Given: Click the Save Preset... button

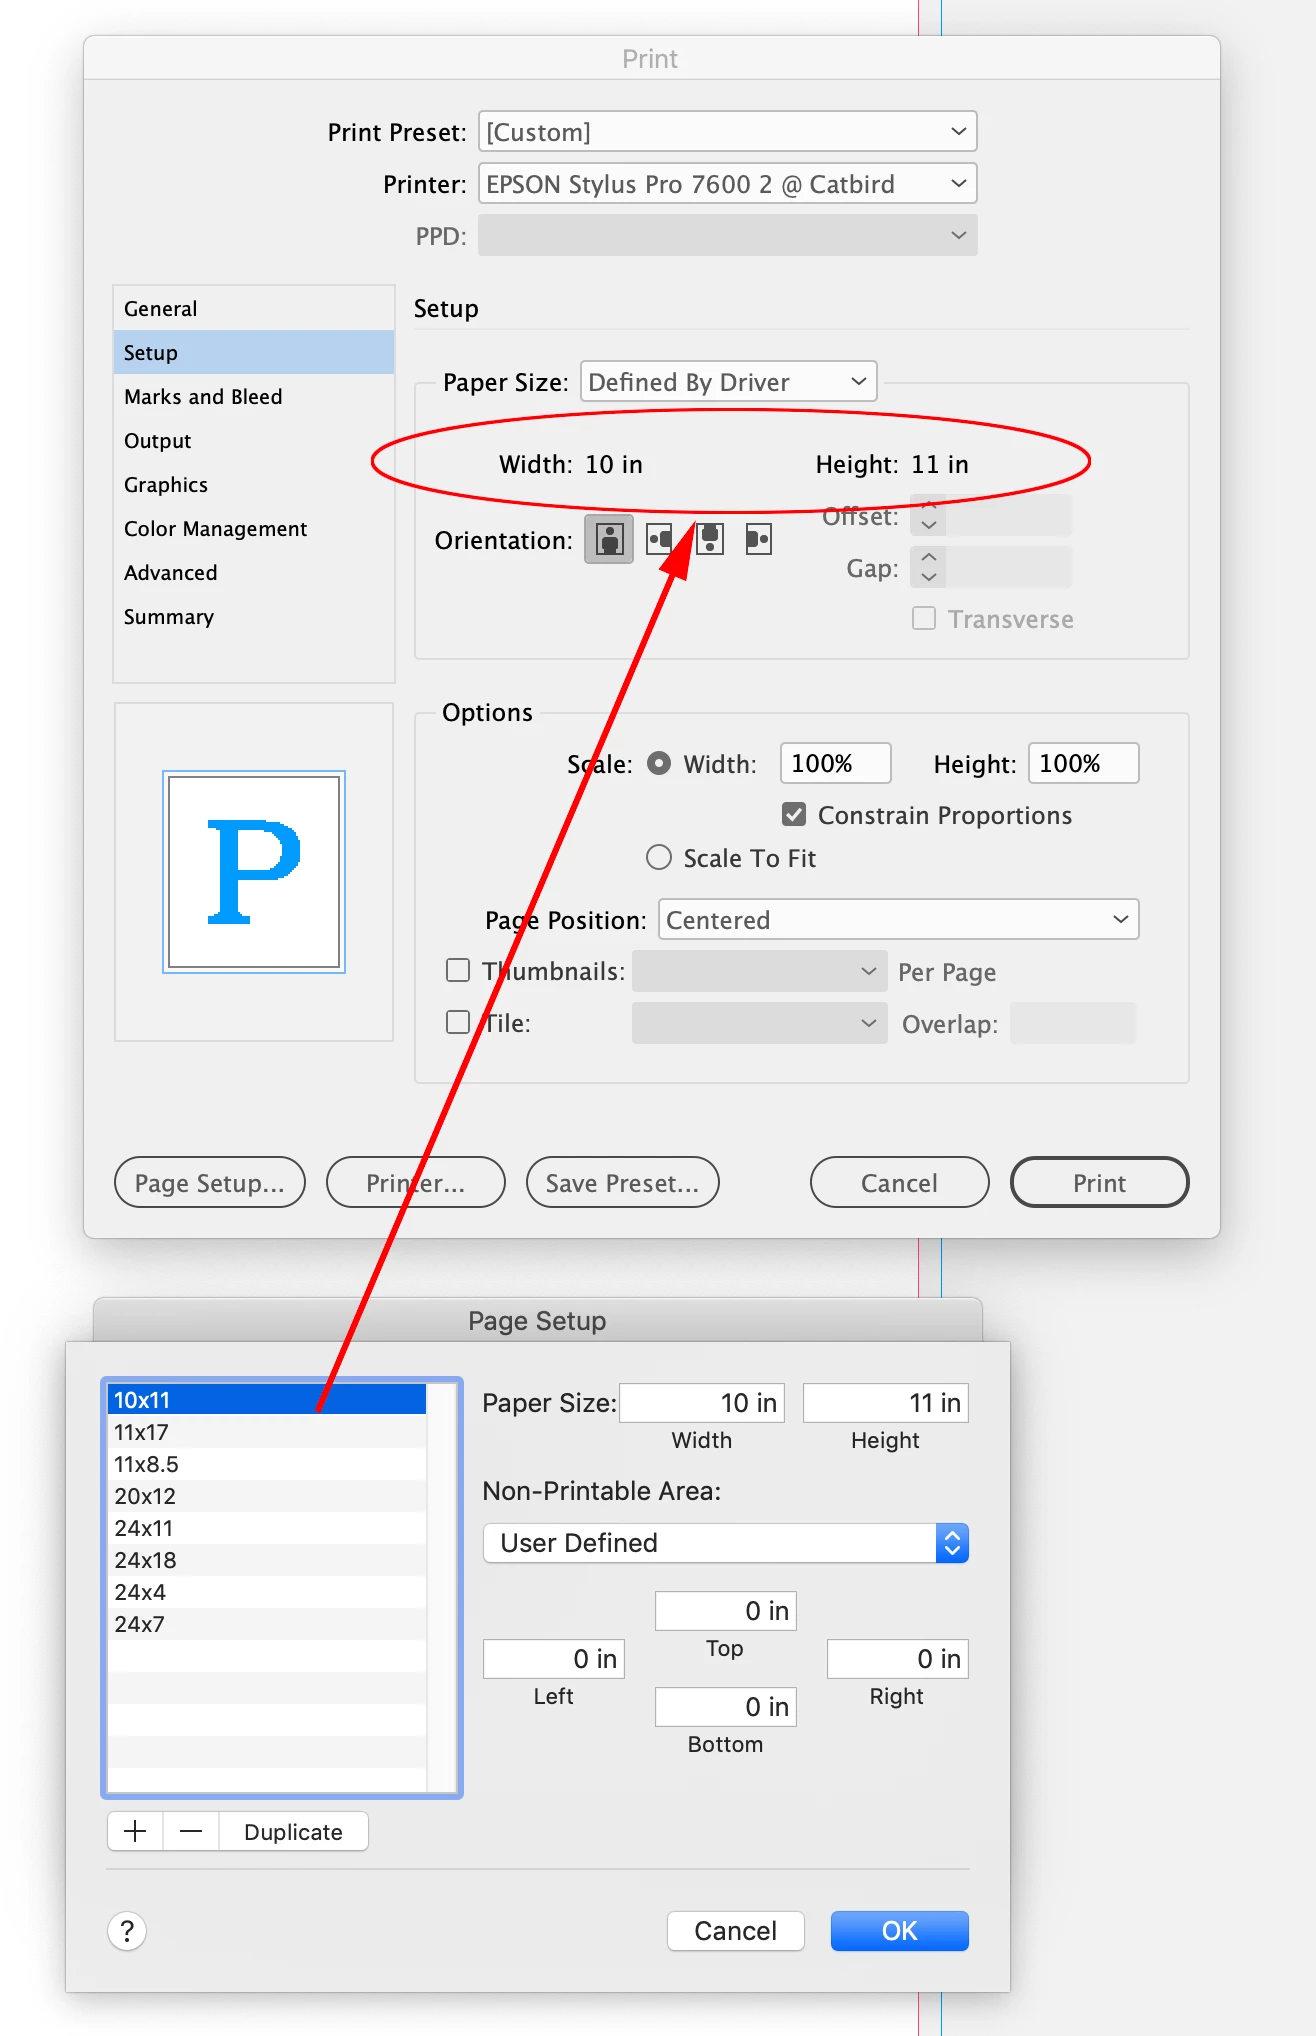Looking at the screenshot, I should (623, 1183).
